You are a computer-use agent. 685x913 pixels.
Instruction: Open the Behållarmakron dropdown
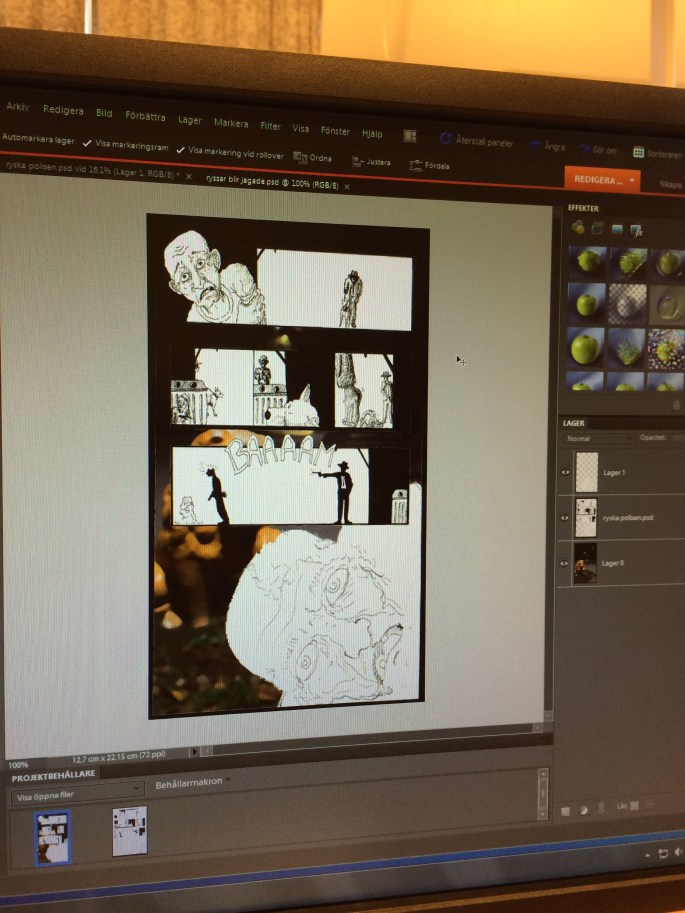point(193,784)
